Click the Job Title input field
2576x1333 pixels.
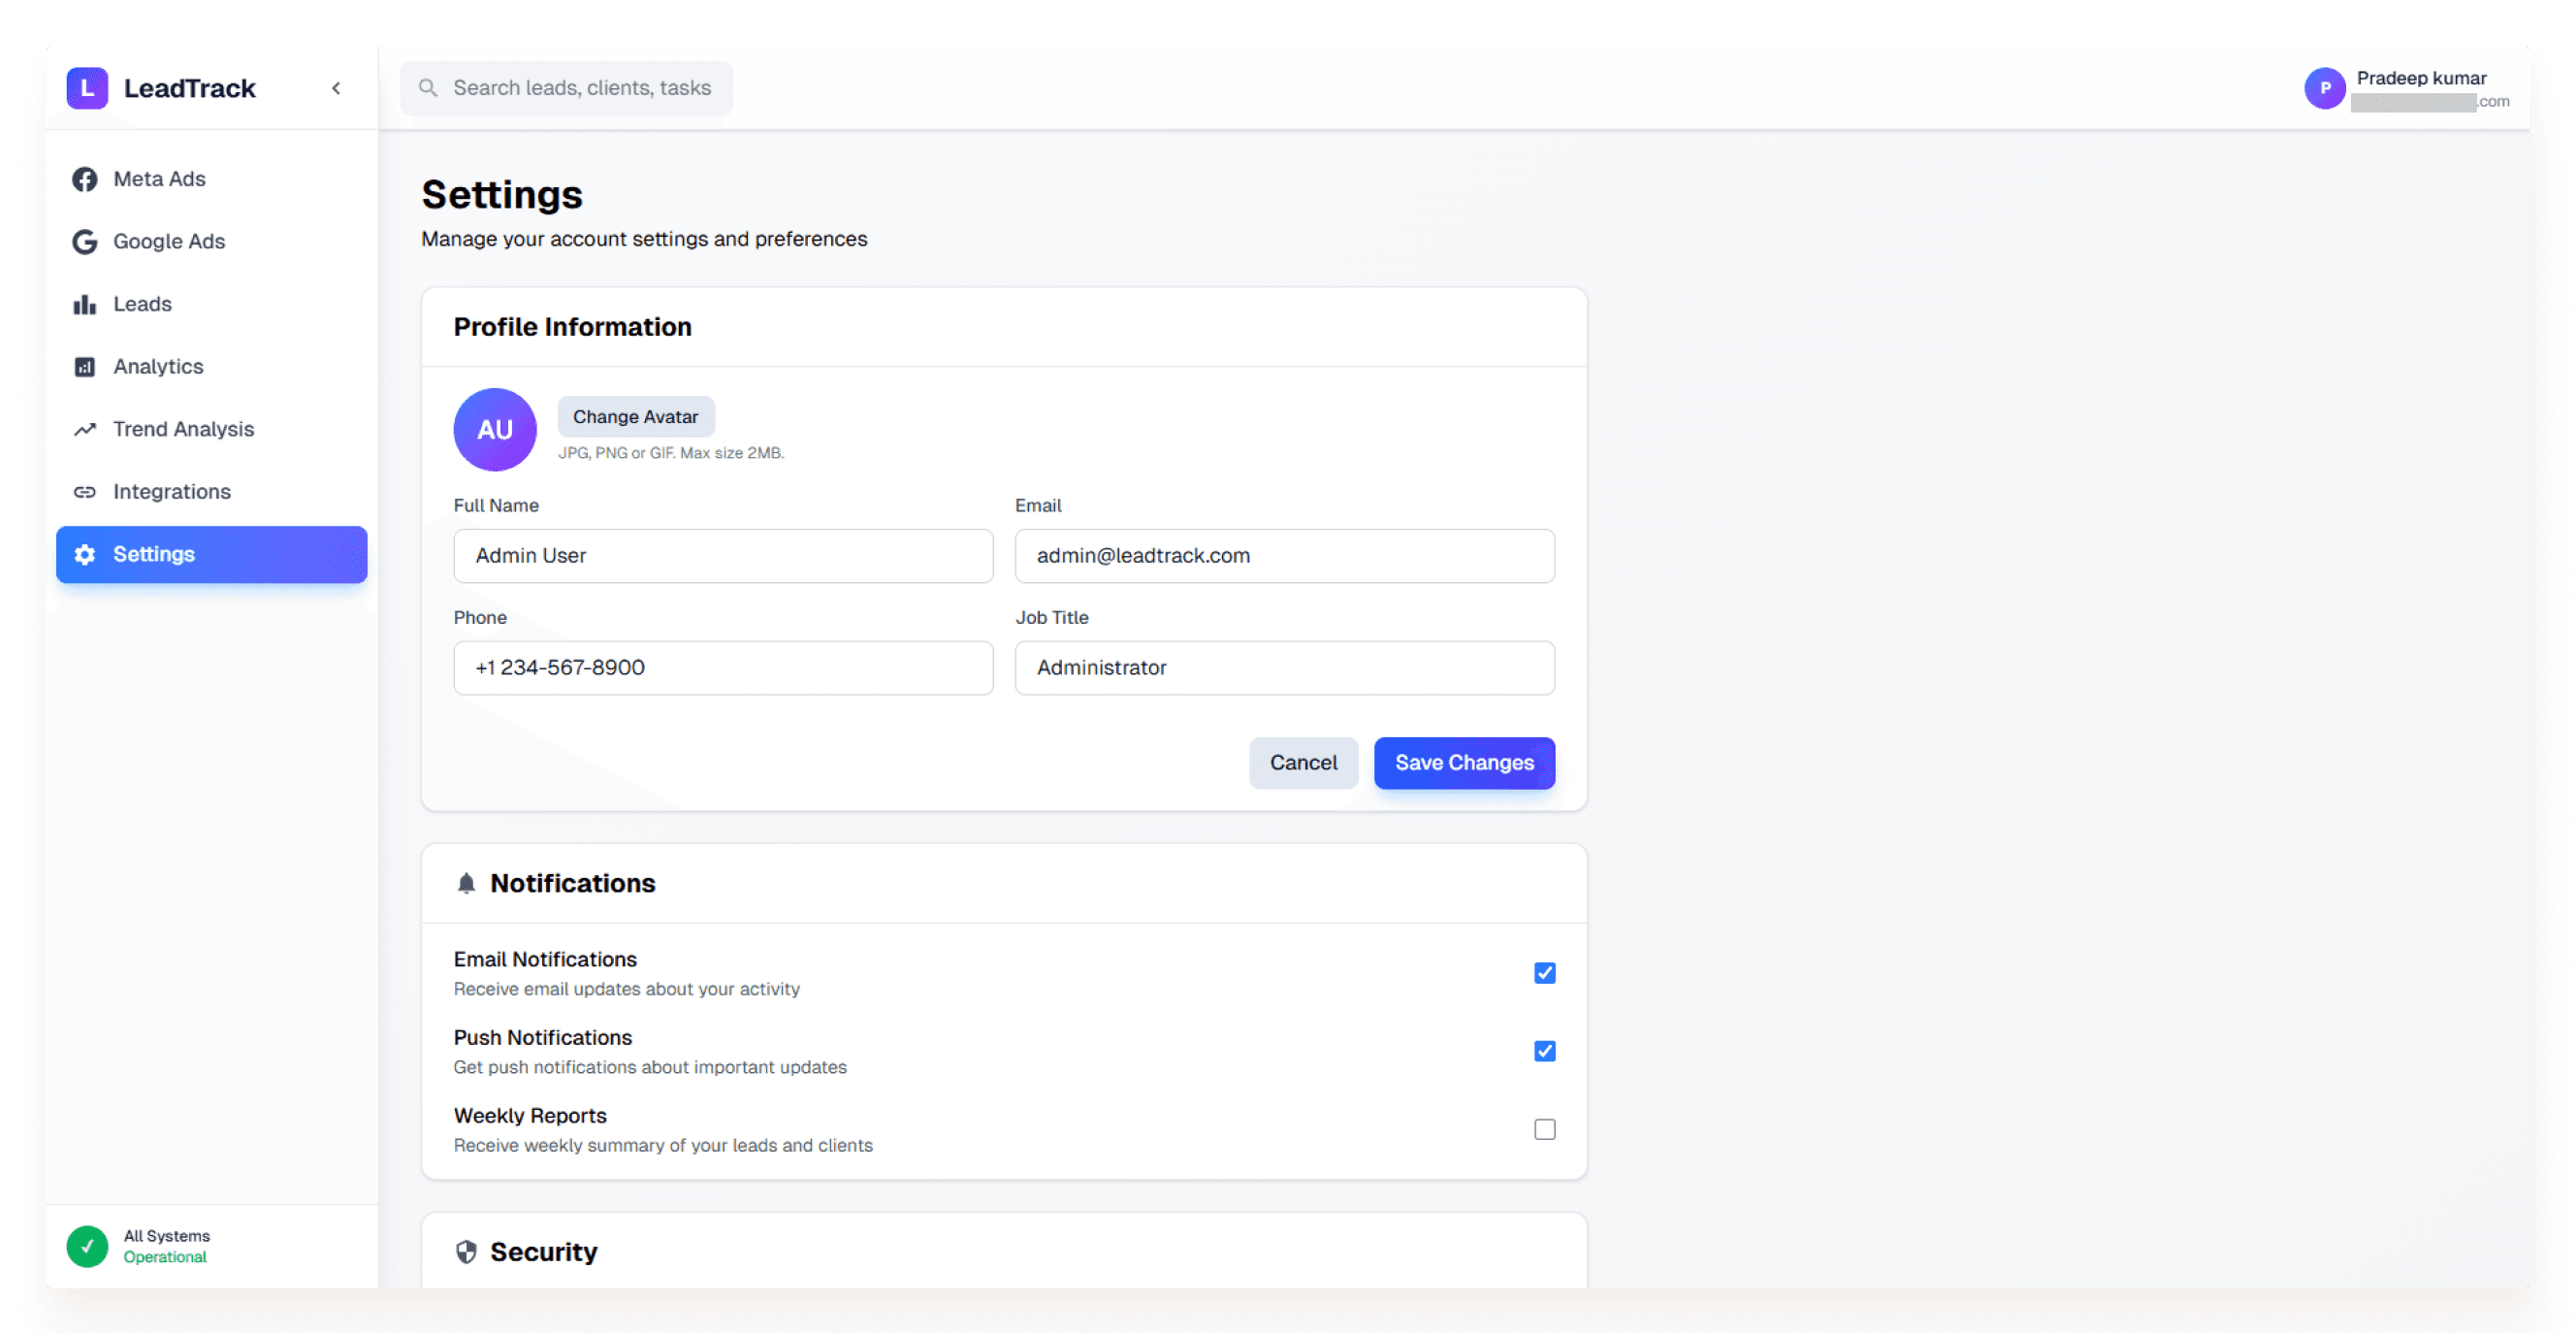pyautogui.click(x=1284, y=668)
